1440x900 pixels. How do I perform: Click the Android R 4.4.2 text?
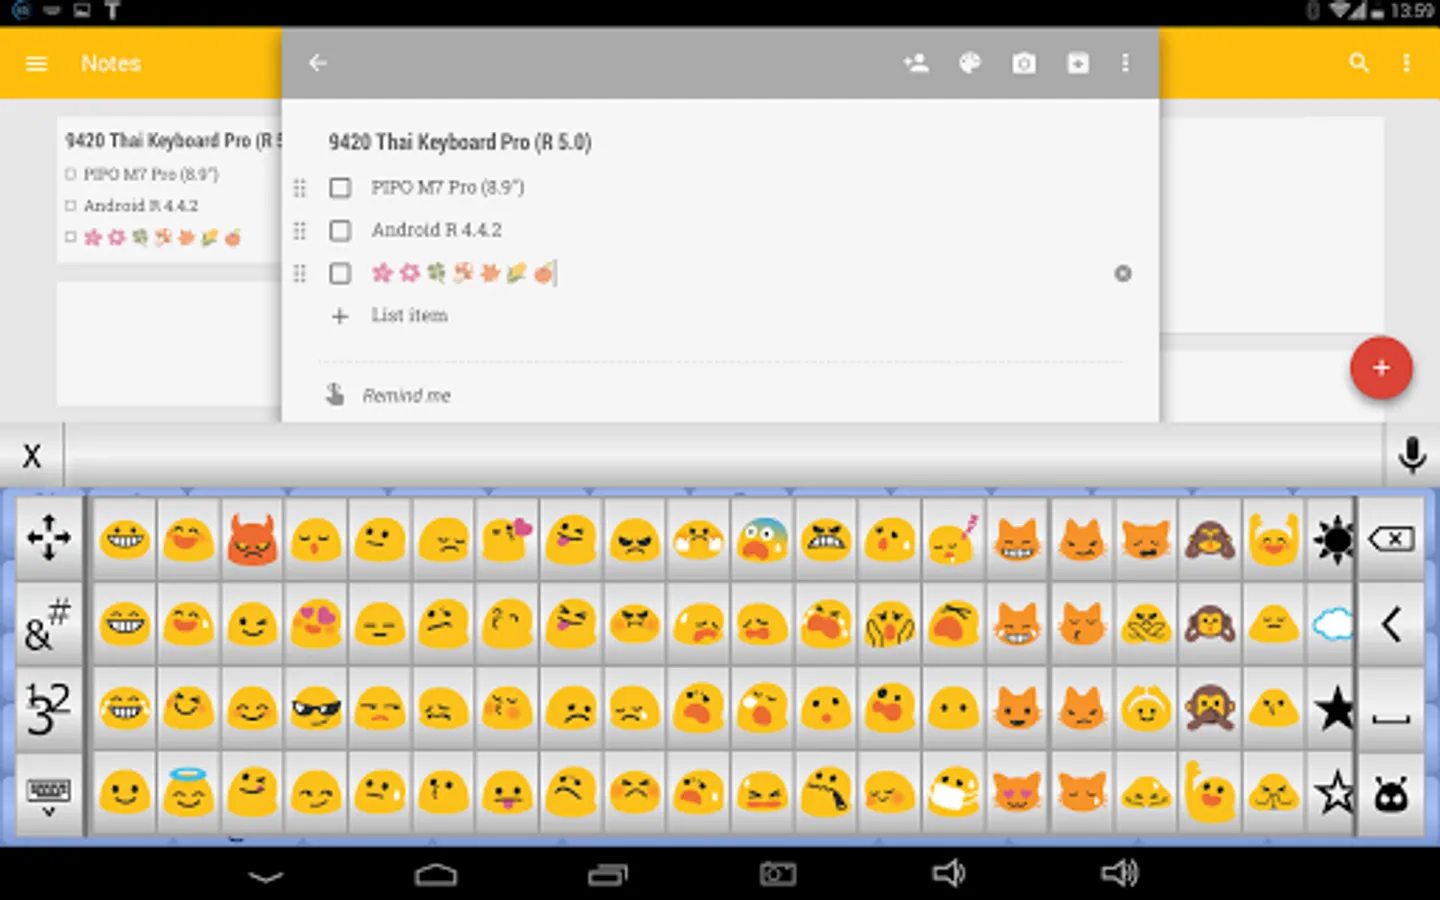point(437,230)
